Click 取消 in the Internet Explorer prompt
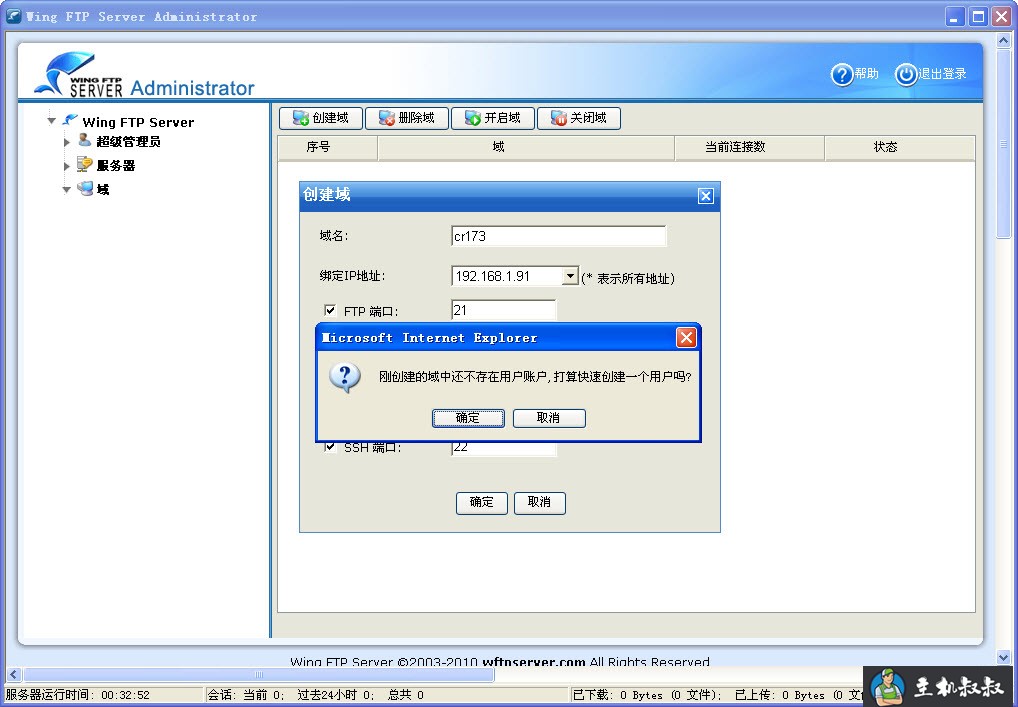 pyautogui.click(x=549, y=418)
